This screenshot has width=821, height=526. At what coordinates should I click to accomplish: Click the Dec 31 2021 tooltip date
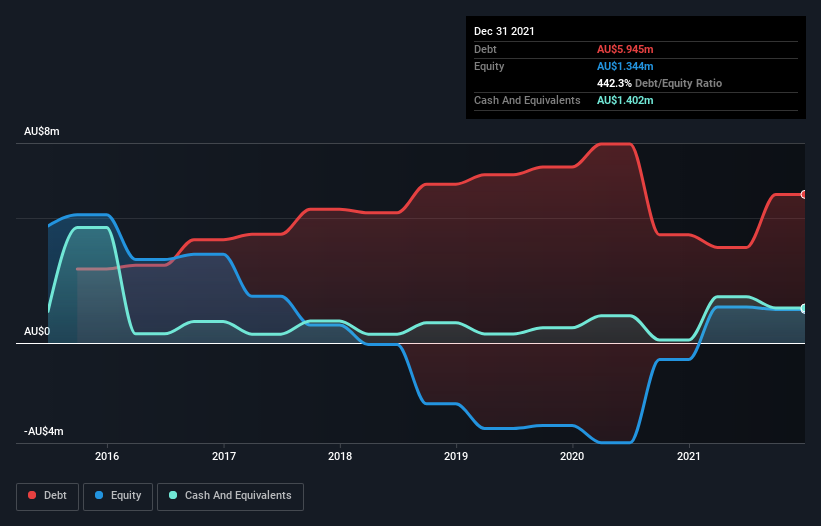click(x=504, y=31)
